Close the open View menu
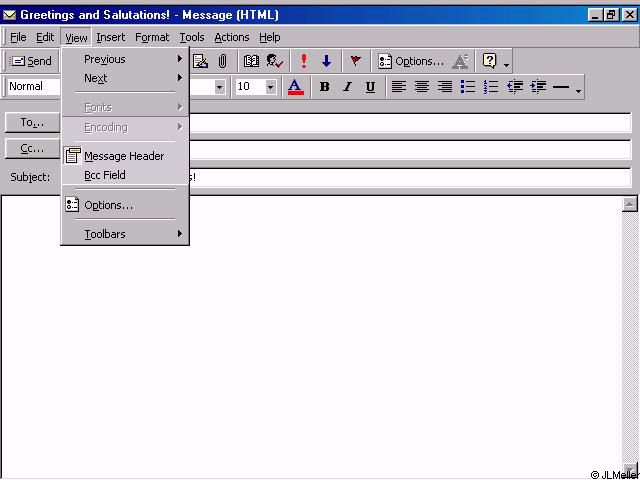Image resolution: width=640 pixels, height=480 pixels. 76,37
